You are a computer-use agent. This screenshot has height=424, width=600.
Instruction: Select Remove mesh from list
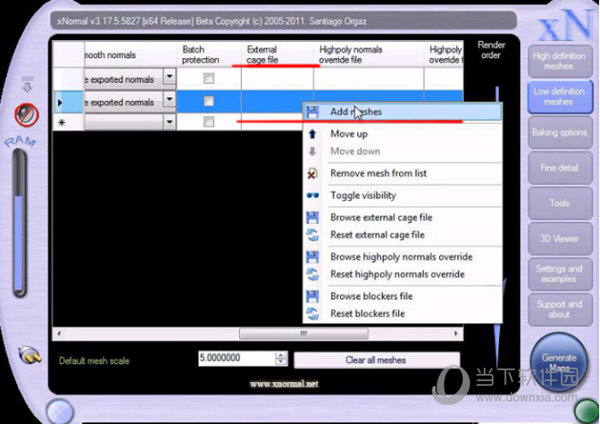(402, 173)
